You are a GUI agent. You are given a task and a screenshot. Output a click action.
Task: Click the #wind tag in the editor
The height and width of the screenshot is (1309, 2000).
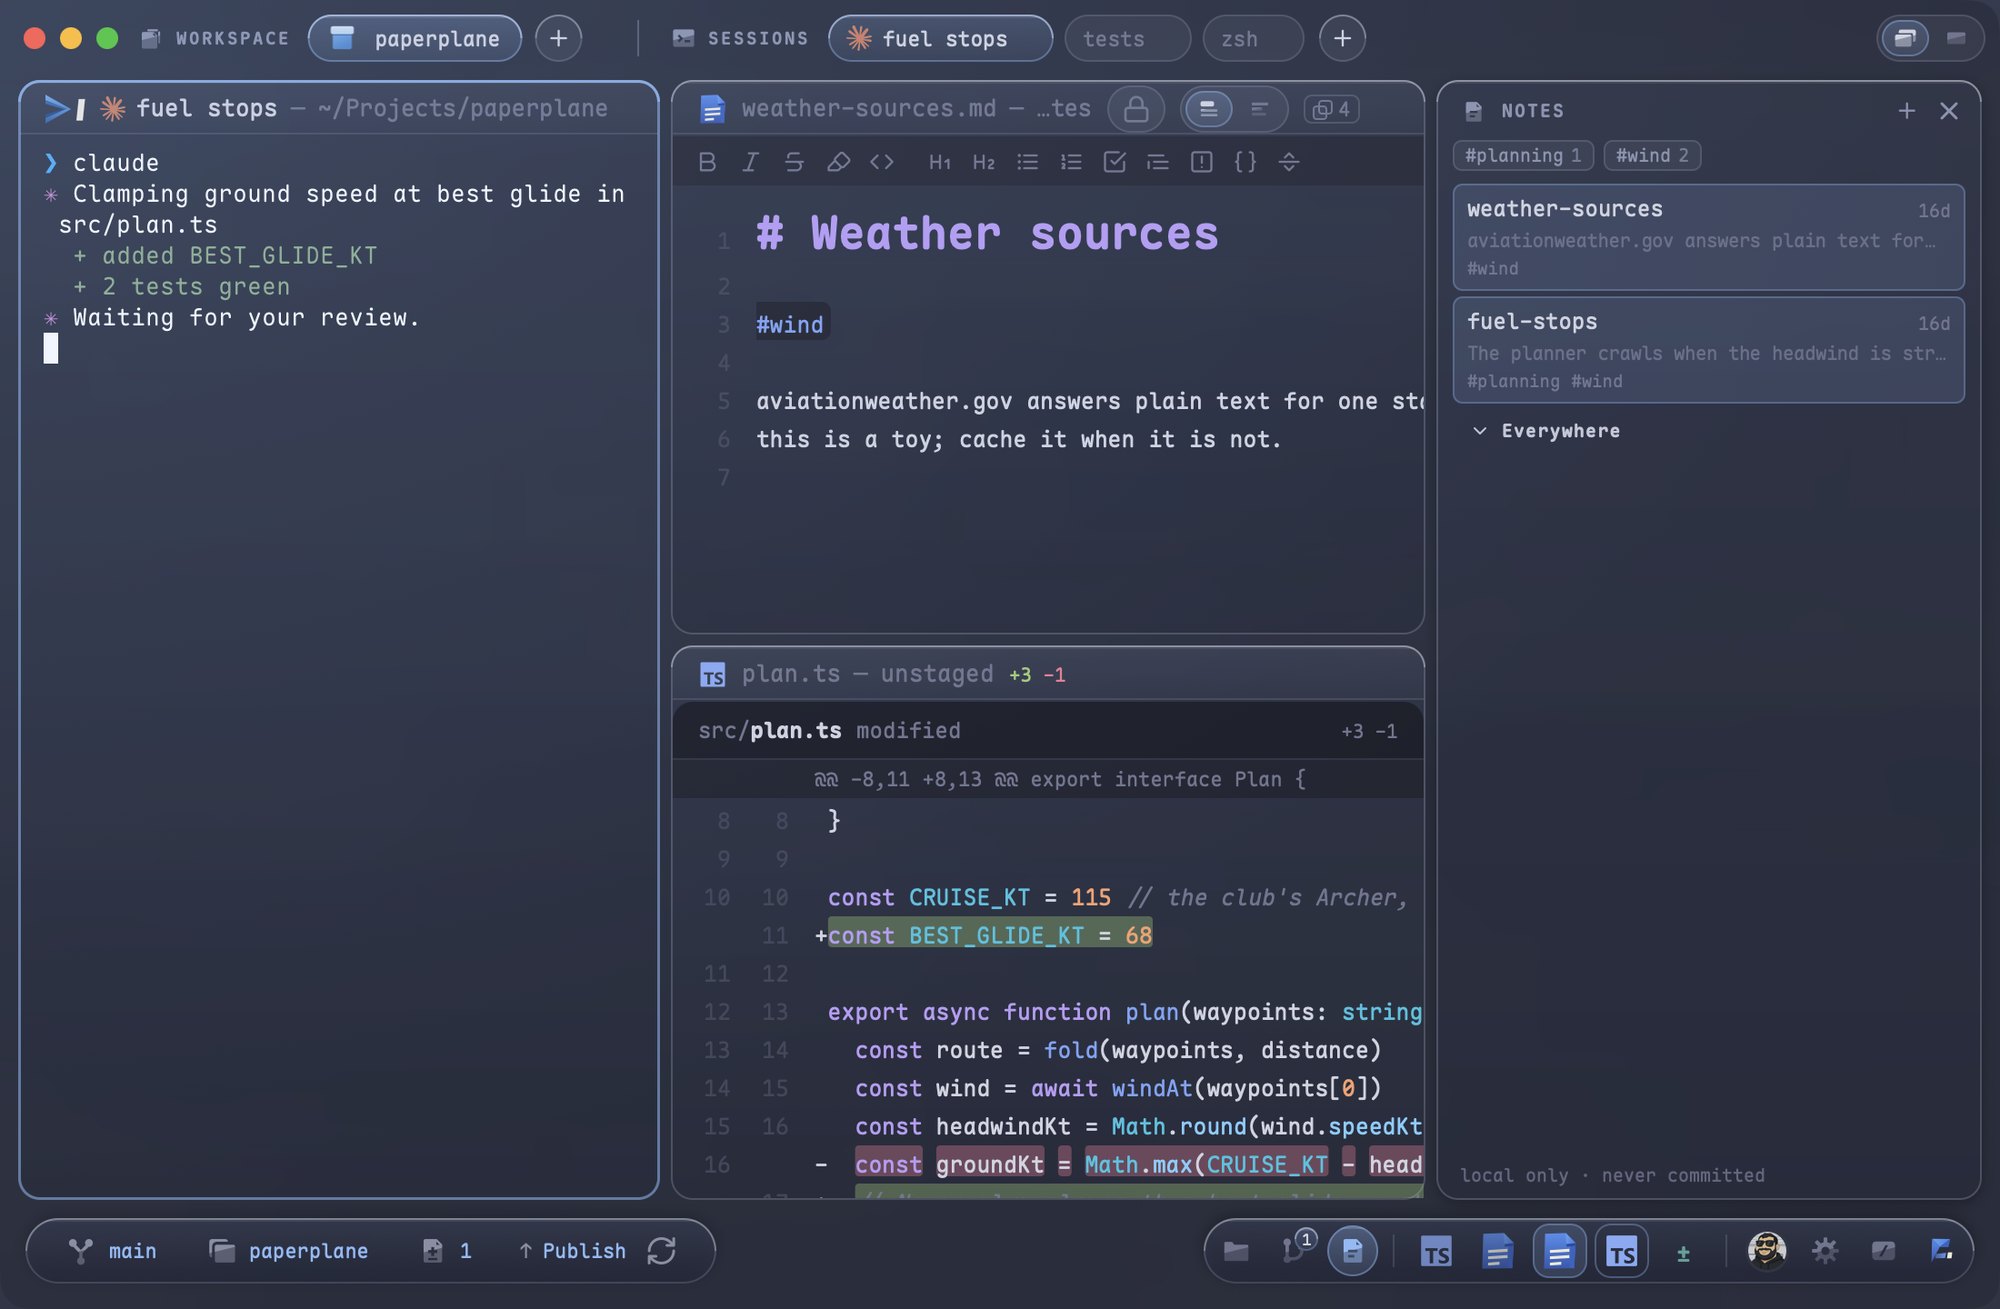790,325
